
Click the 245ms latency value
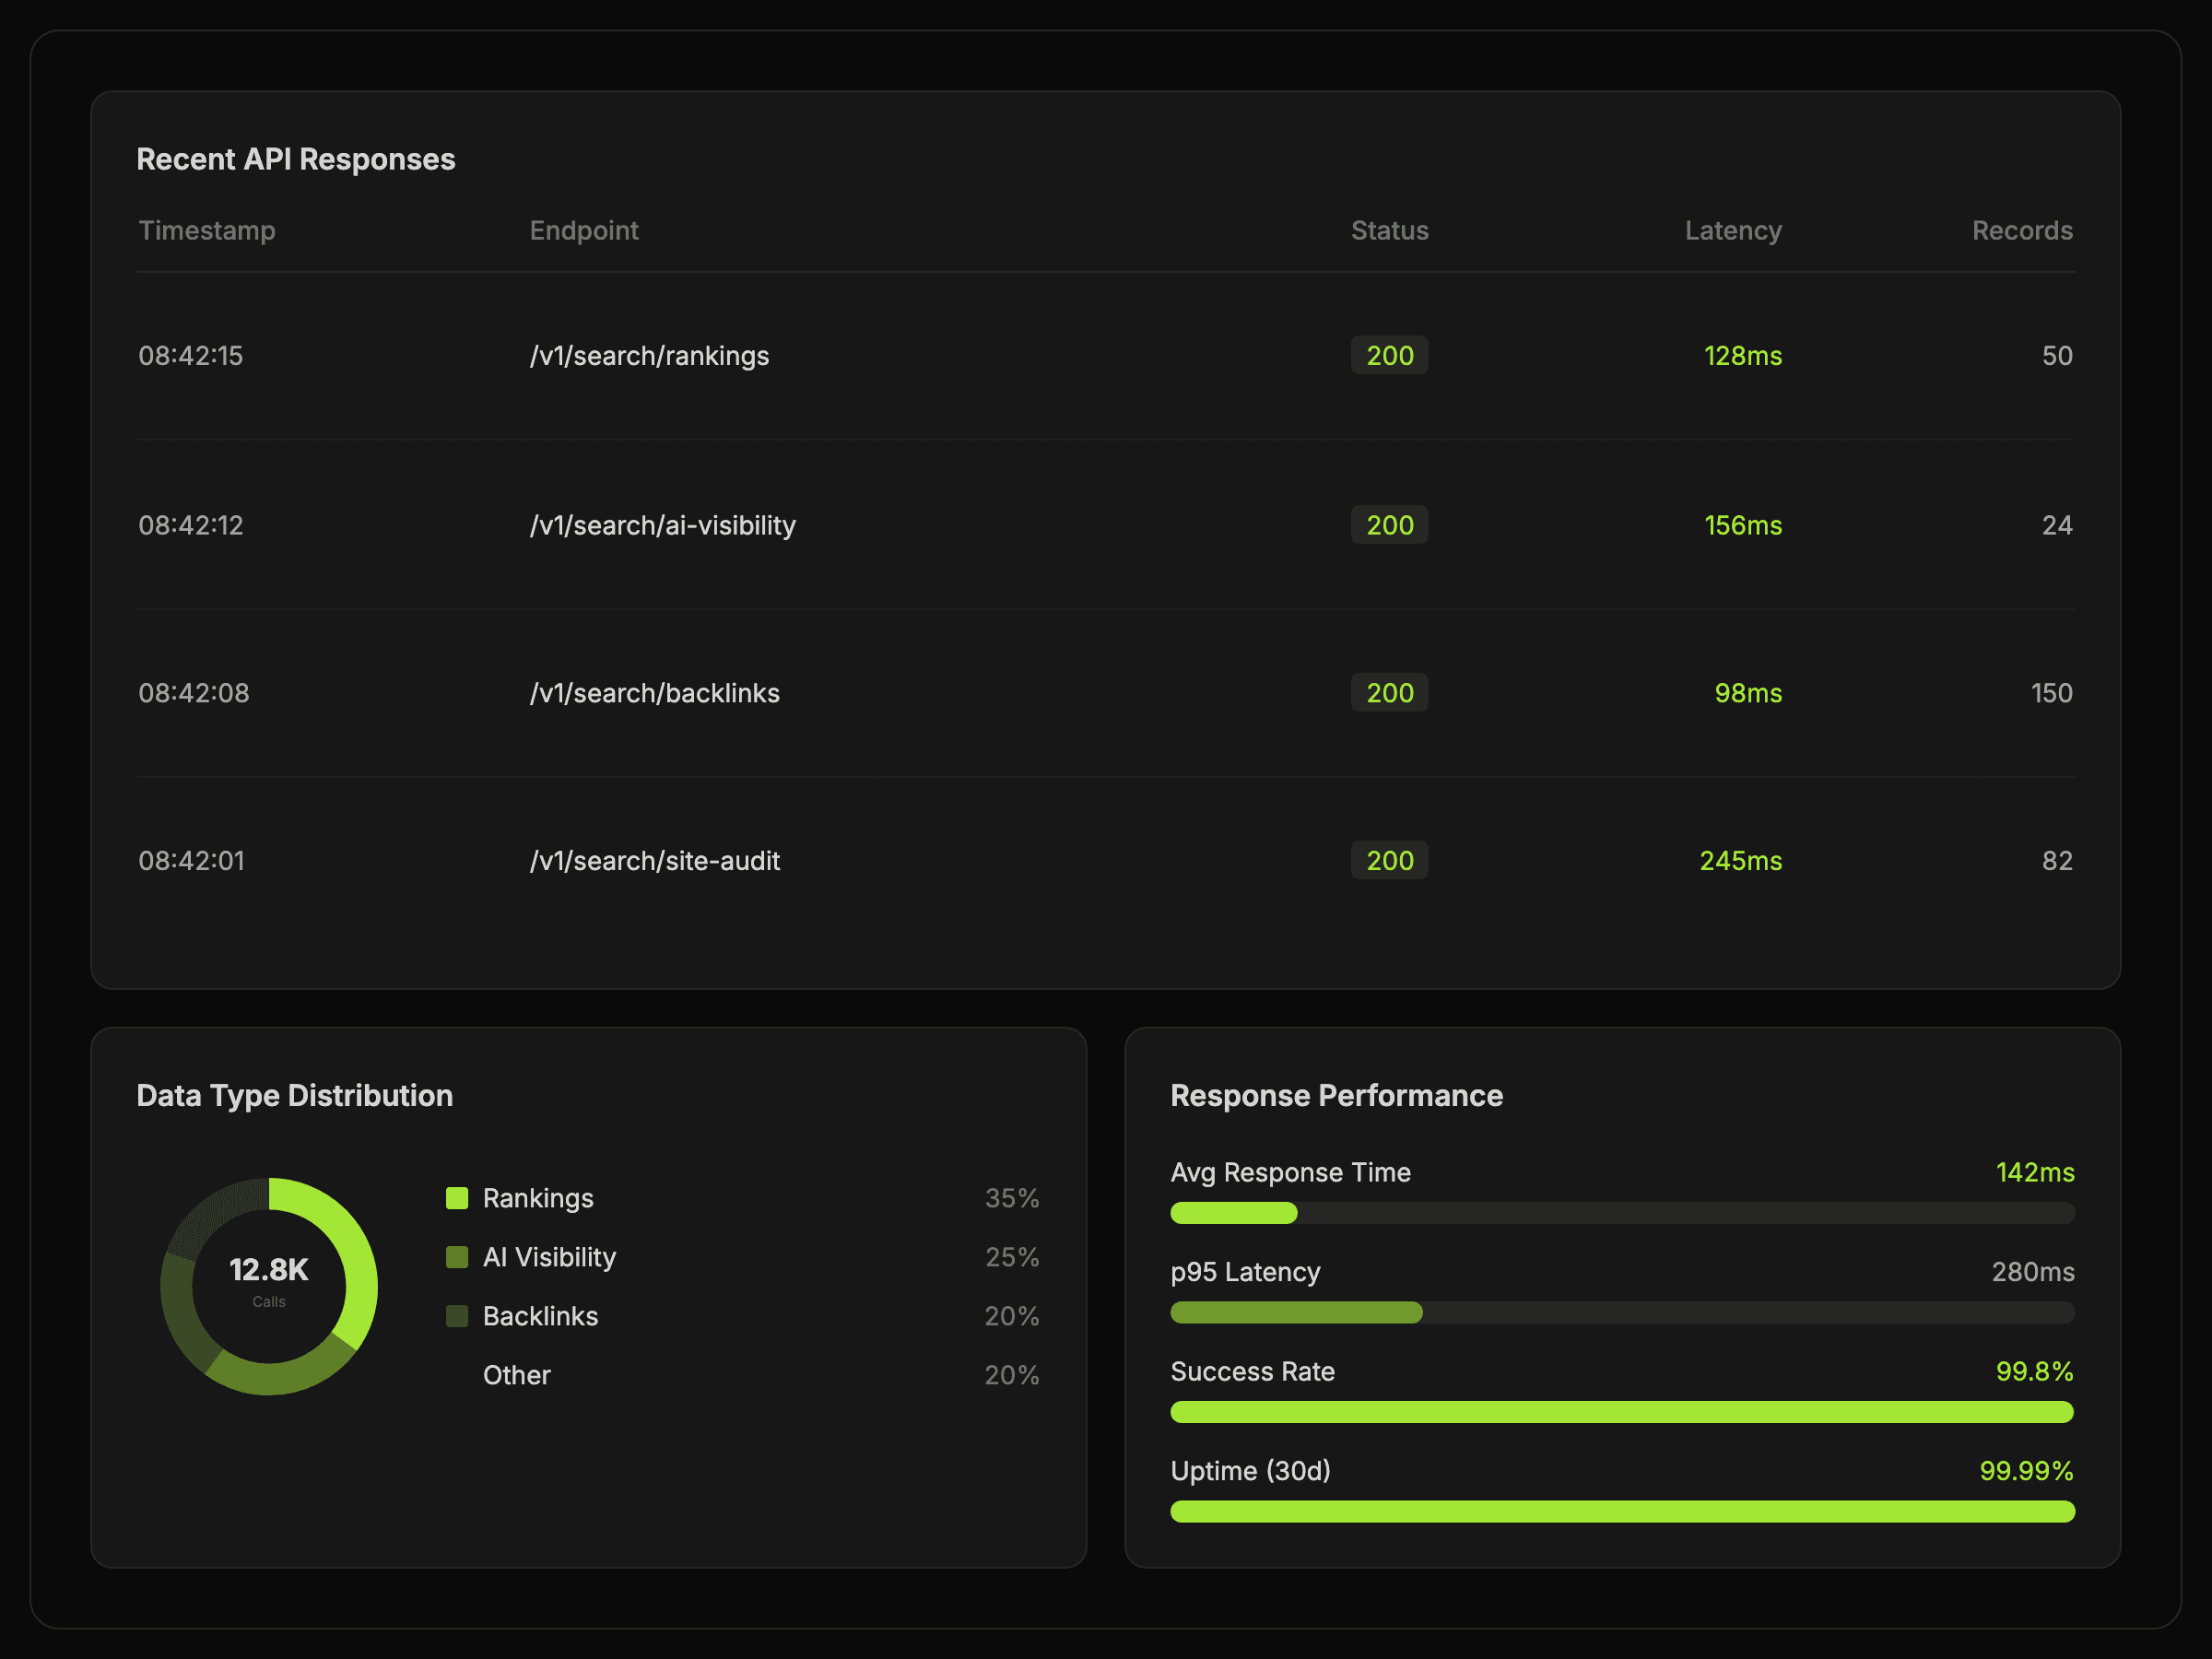(x=1740, y=861)
